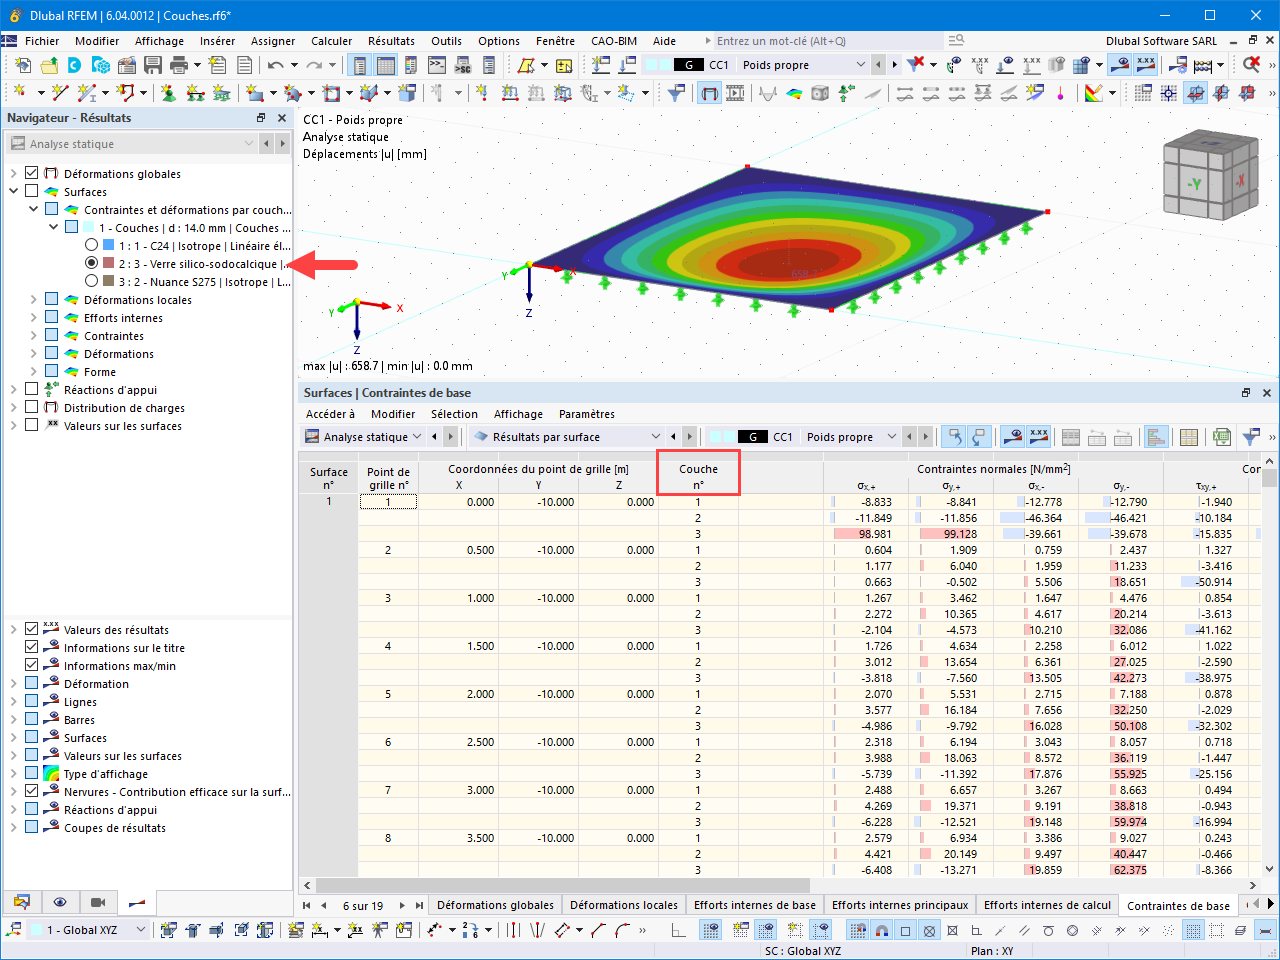
Task: Click Paramètres in the table menu
Action: tap(587, 414)
